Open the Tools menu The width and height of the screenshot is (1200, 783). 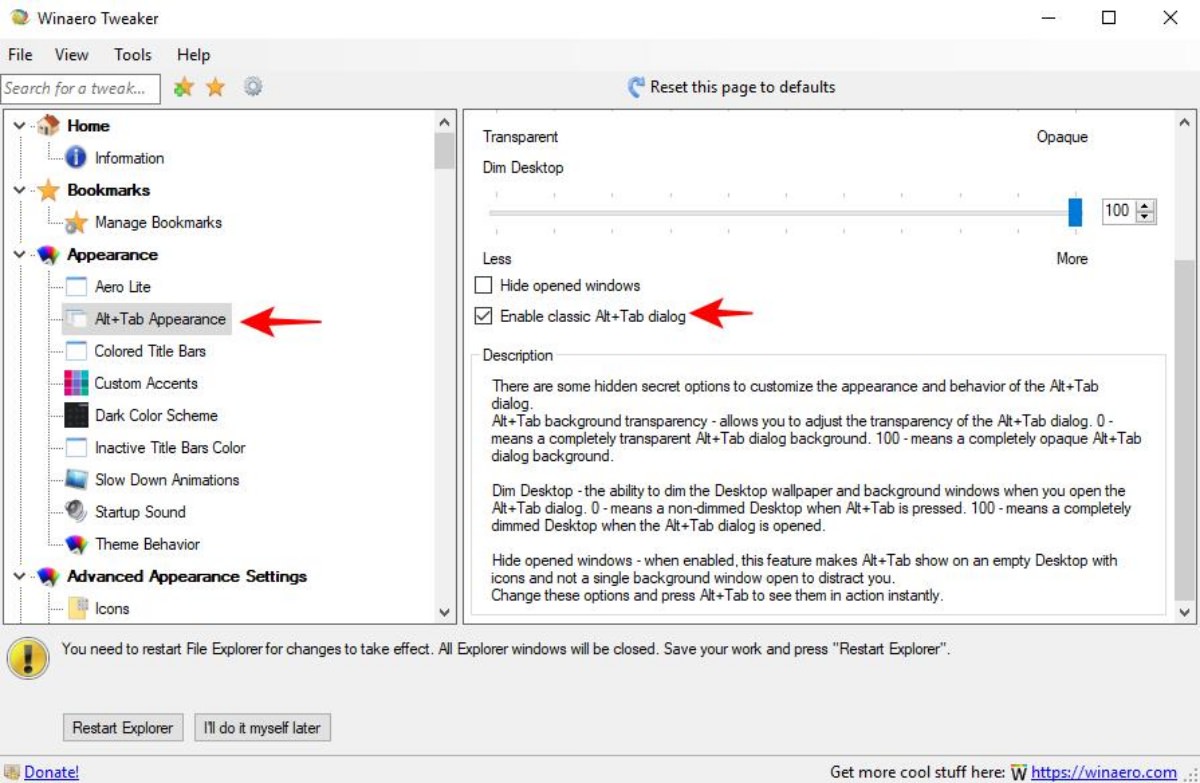coord(133,55)
